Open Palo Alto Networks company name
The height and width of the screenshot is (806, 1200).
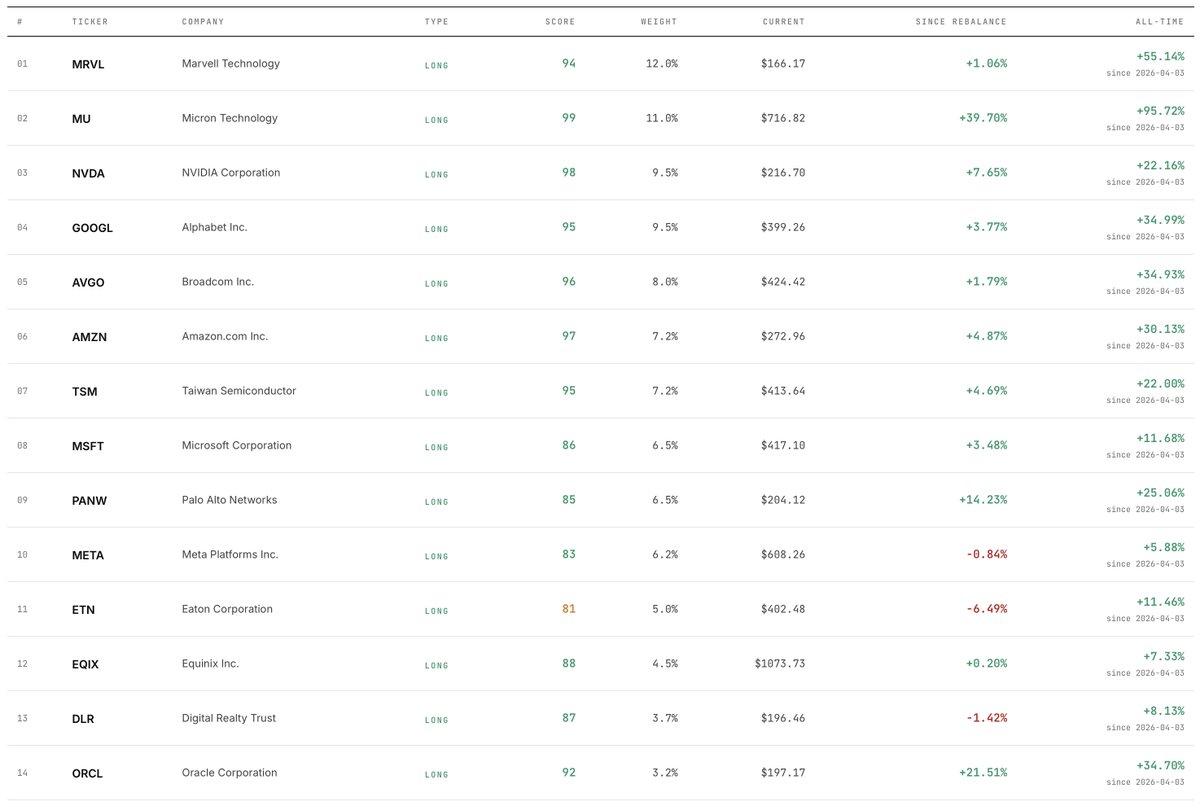pyautogui.click(x=230, y=499)
